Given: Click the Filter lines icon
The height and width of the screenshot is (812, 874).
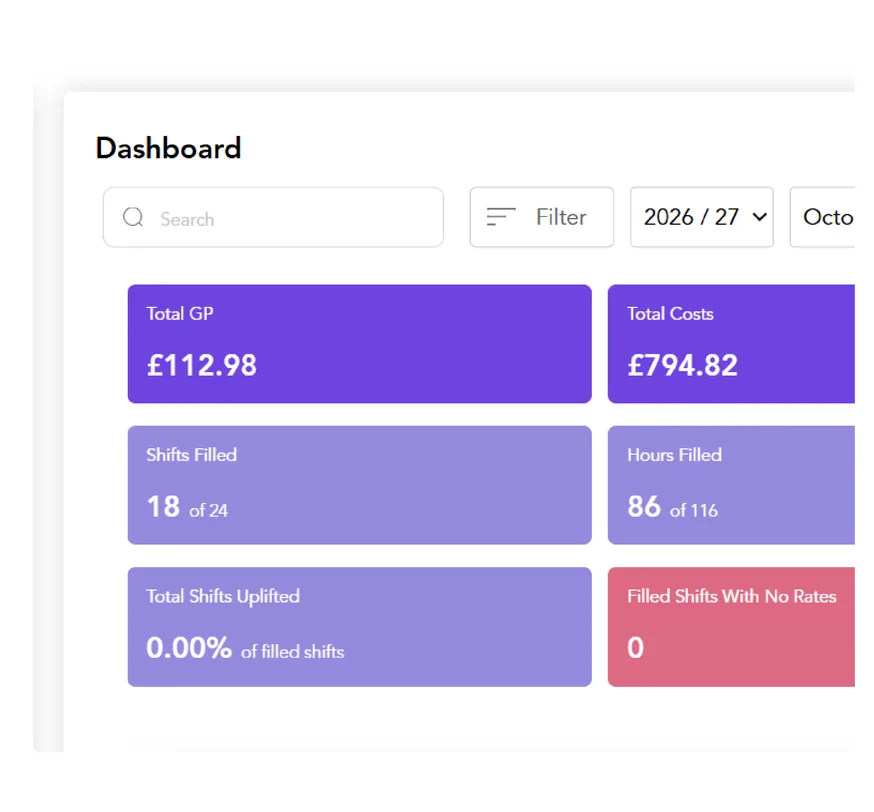Looking at the screenshot, I should 501,217.
